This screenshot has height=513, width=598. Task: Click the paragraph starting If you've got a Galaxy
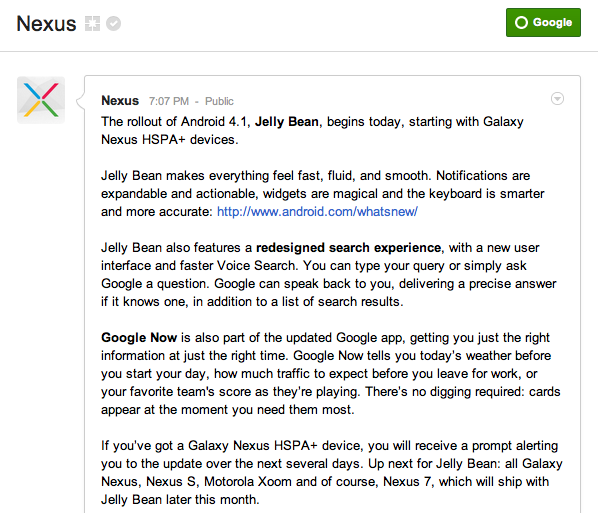click(x=332, y=473)
